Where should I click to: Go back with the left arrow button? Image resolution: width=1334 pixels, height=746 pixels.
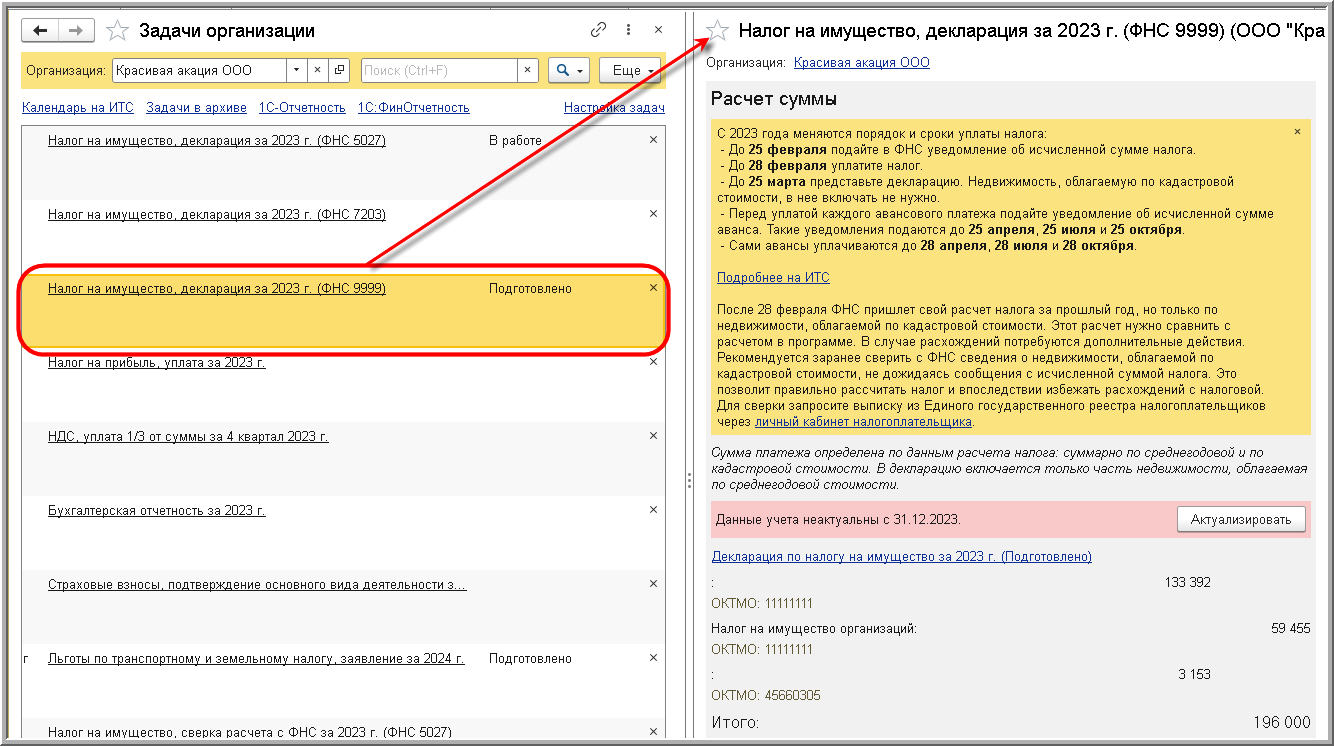(x=41, y=30)
